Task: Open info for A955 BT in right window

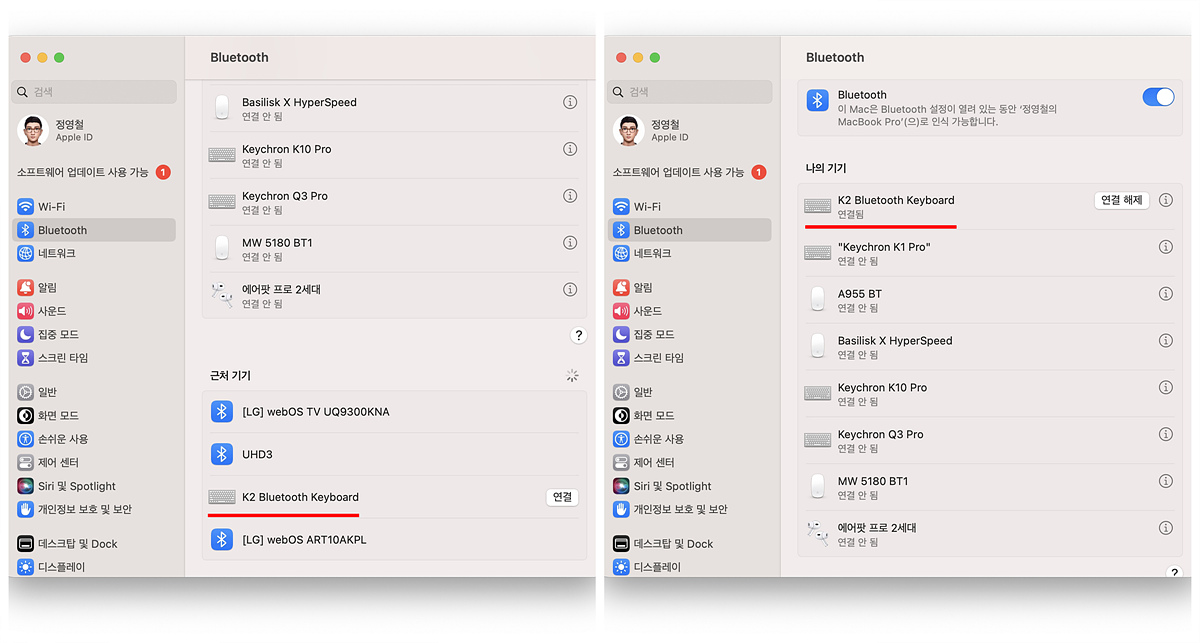Action: pyautogui.click(x=1165, y=294)
